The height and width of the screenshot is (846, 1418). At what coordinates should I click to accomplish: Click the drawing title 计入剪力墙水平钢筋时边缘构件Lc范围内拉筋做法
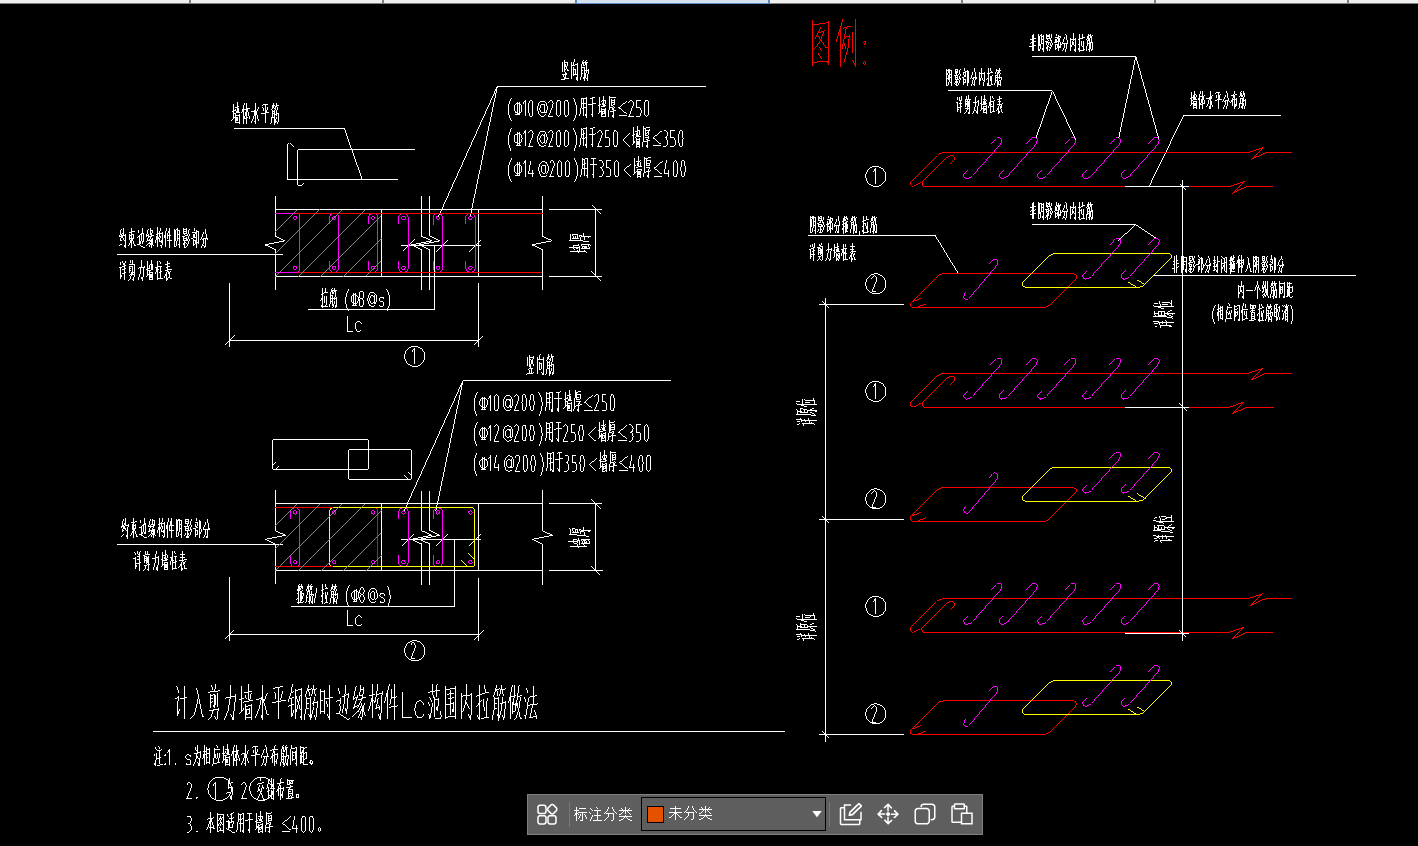click(357, 705)
